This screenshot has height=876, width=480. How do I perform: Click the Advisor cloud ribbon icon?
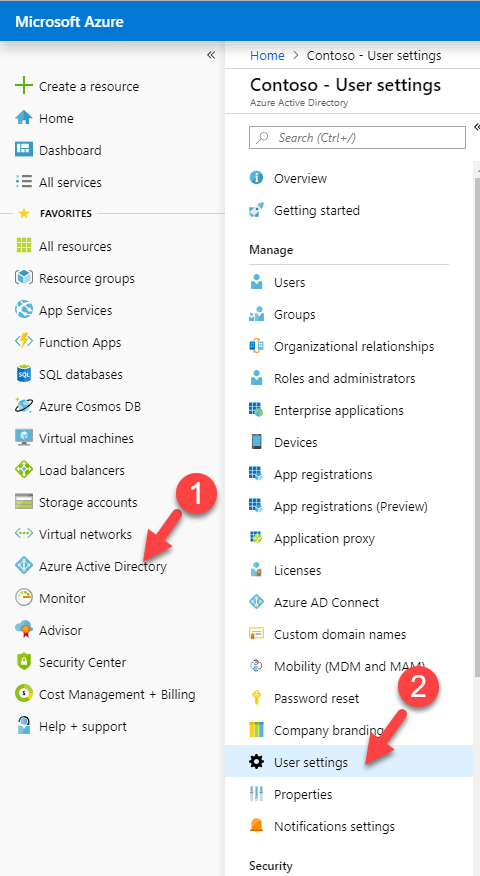[24, 630]
